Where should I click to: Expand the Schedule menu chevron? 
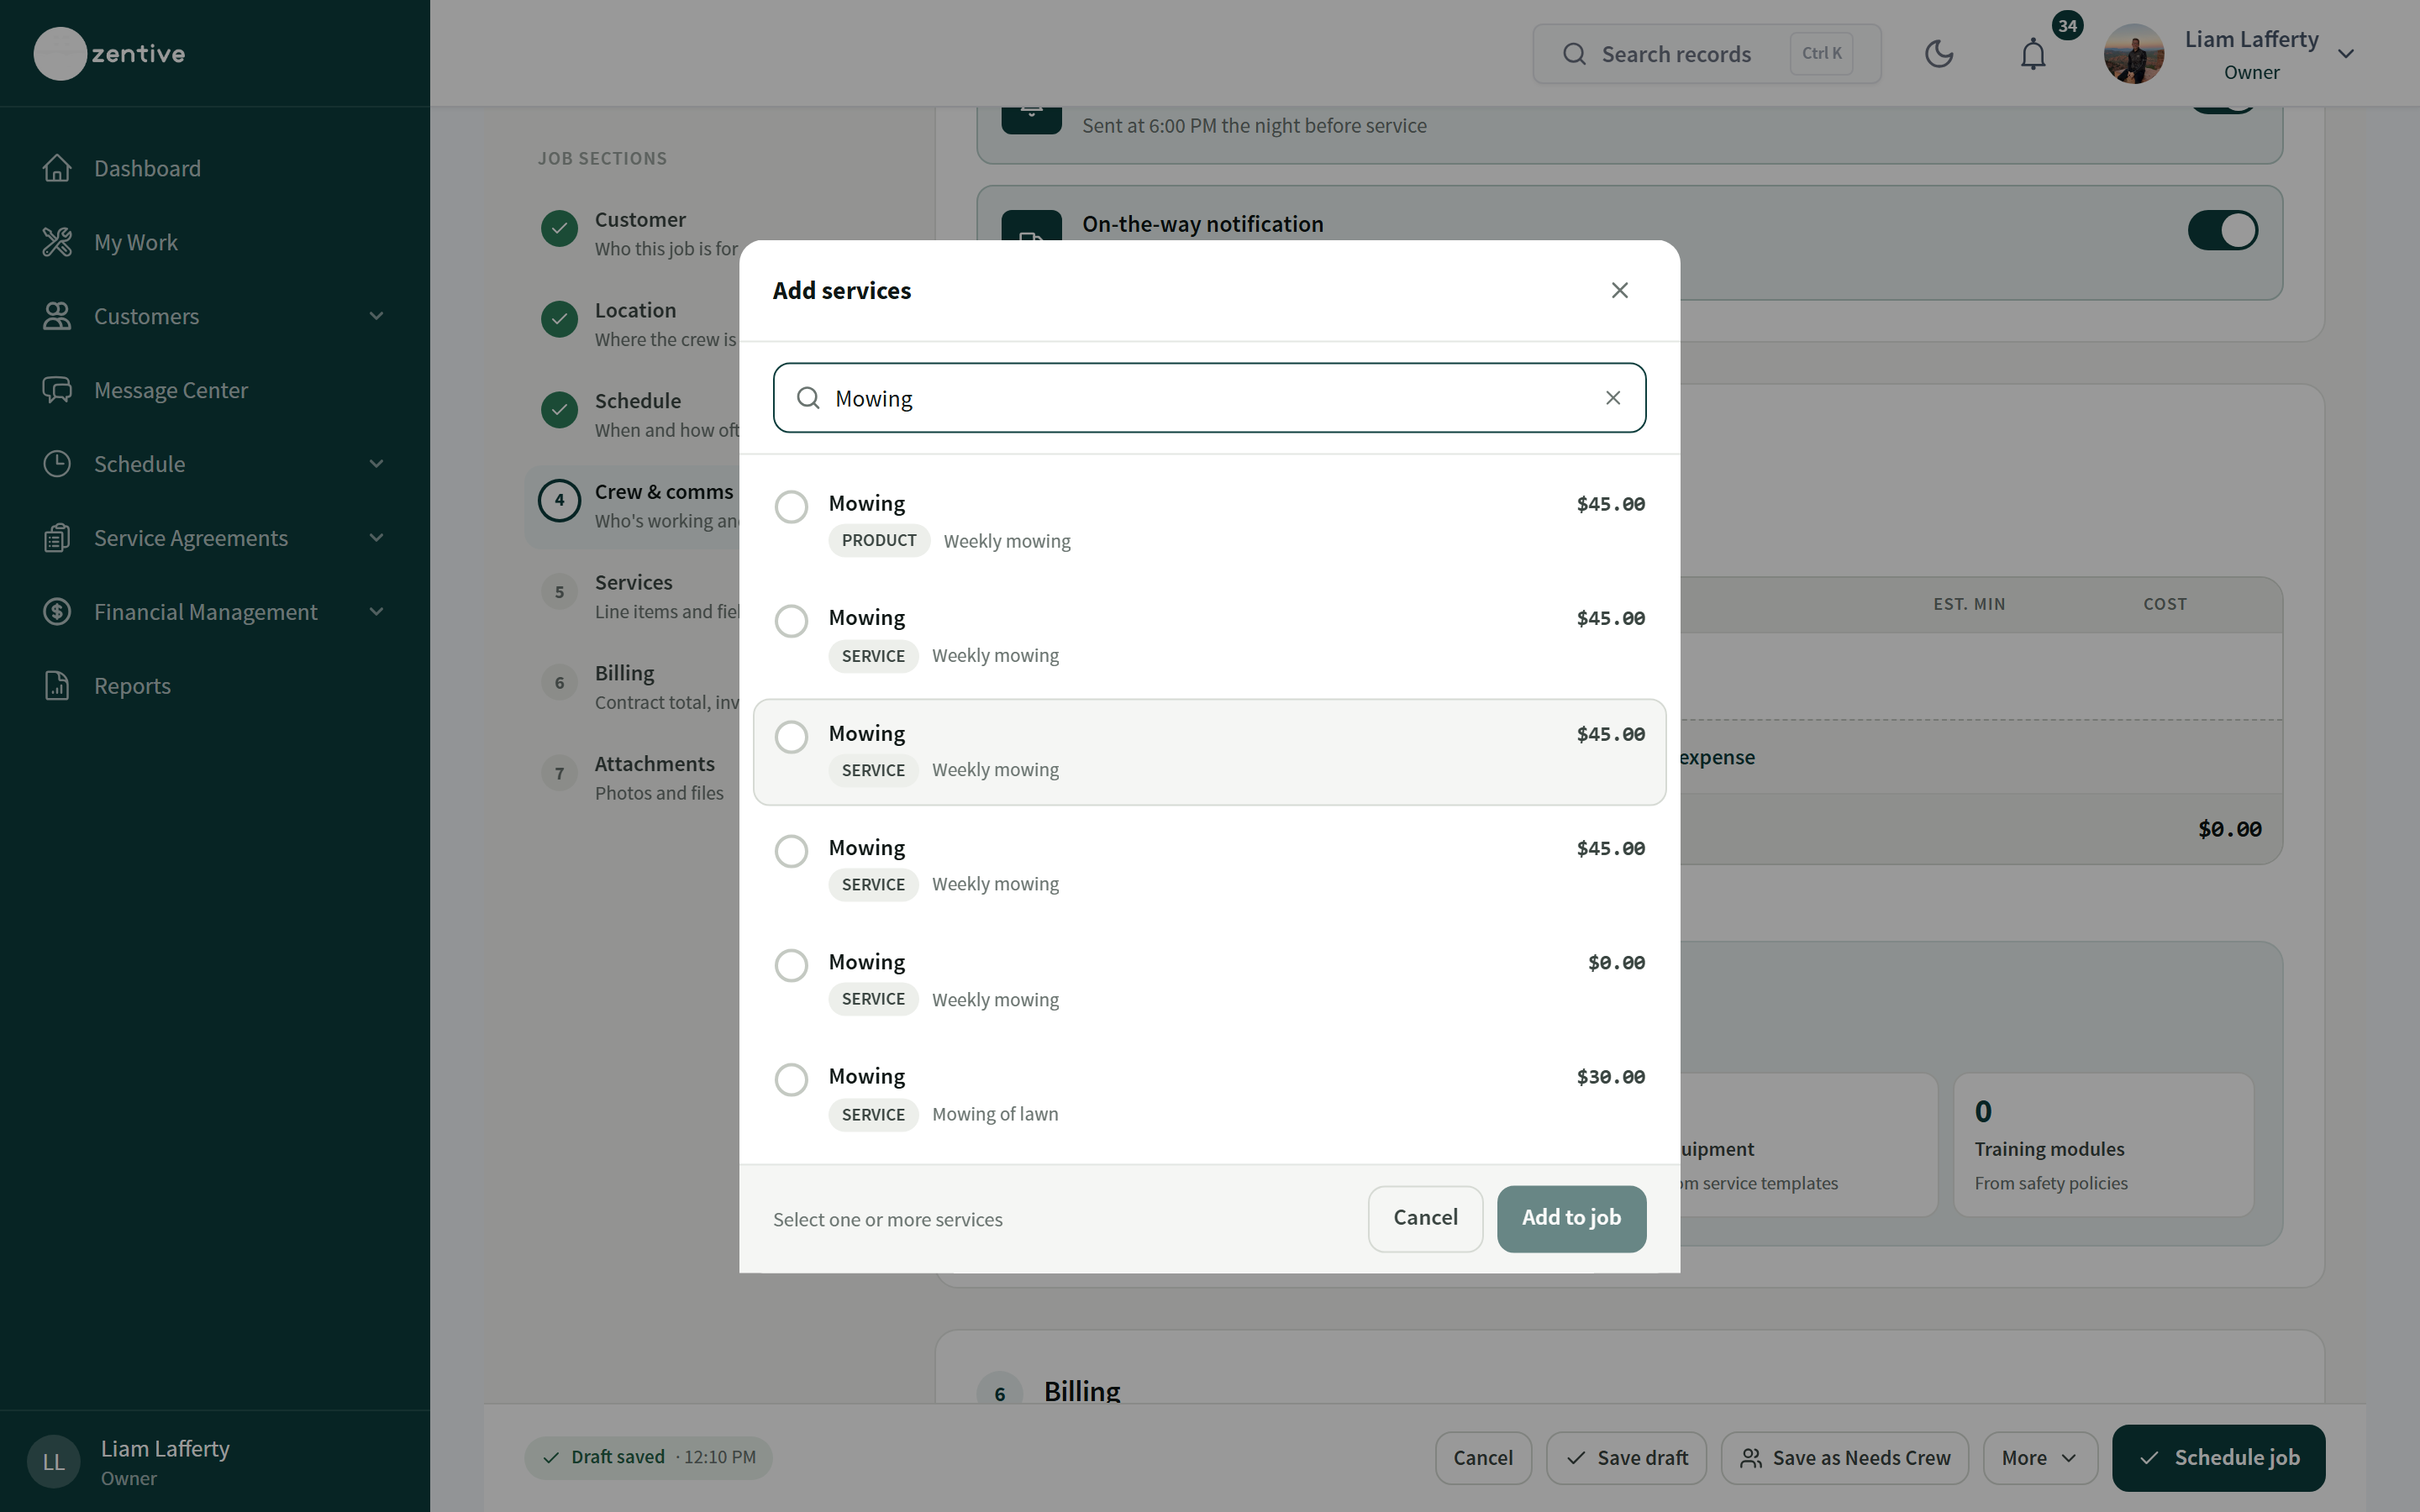point(376,464)
